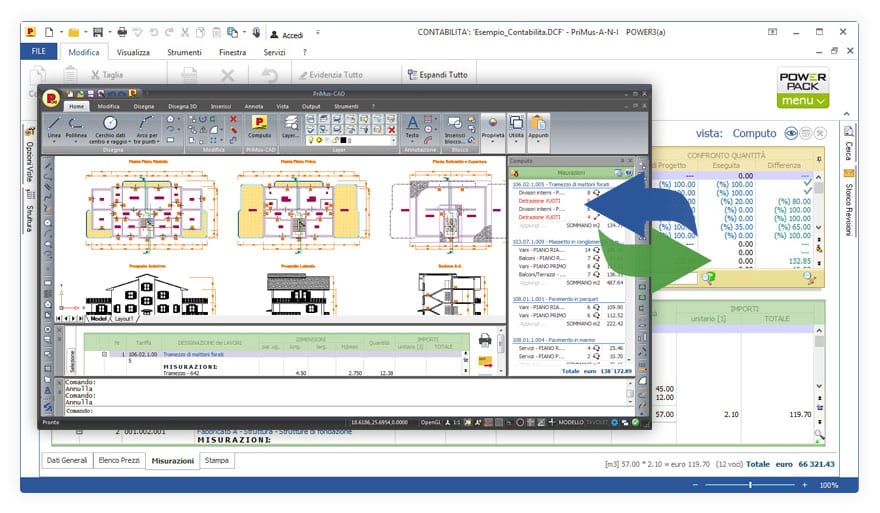Open the Finestra tab
The height and width of the screenshot is (513, 880).
point(232,52)
